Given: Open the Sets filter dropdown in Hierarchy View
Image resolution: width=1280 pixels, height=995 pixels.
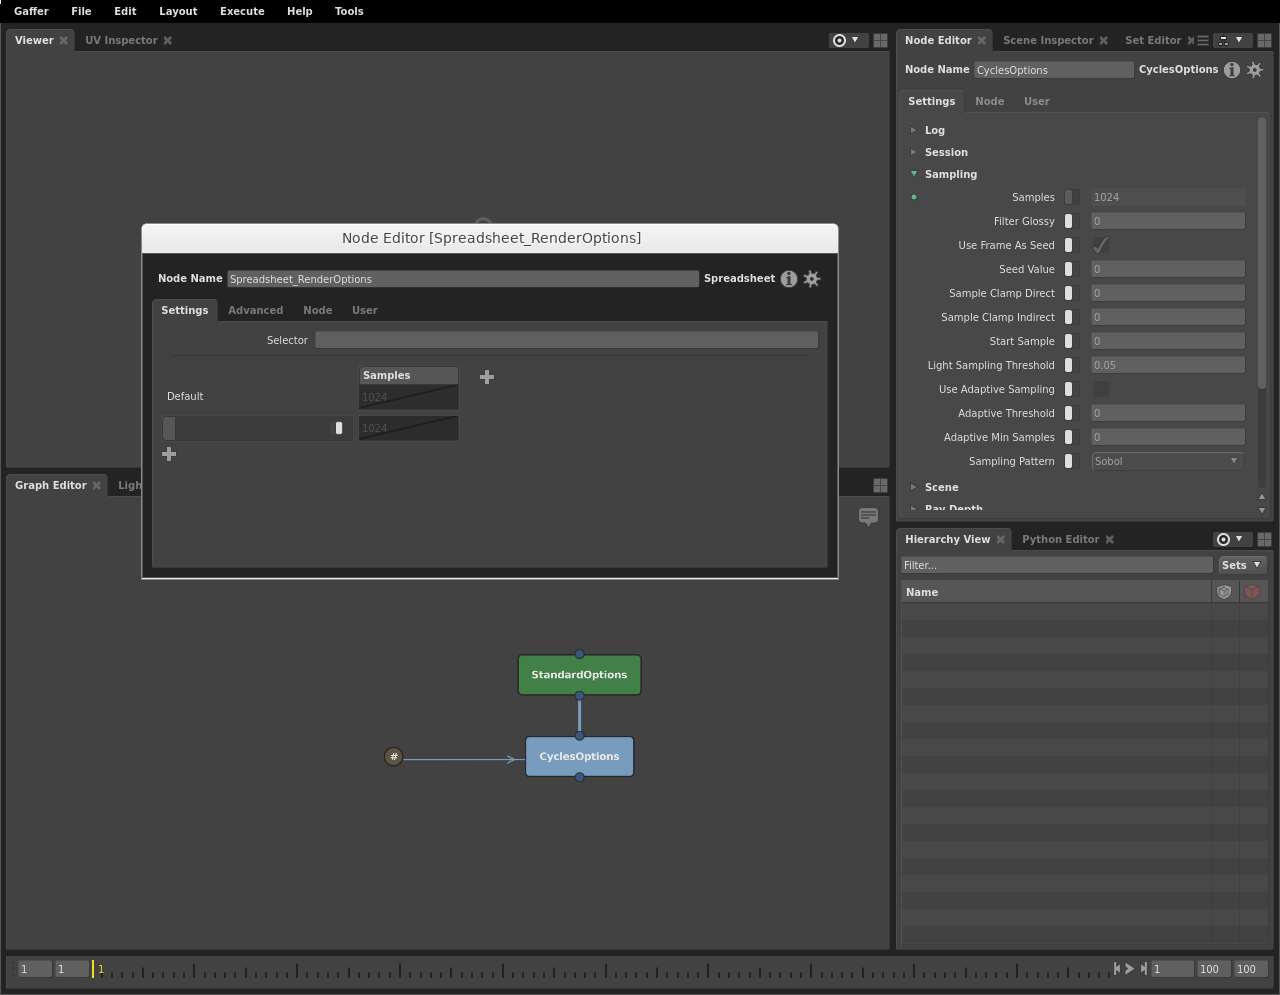Looking at the screenshot, I should [x=1241, y=565].
